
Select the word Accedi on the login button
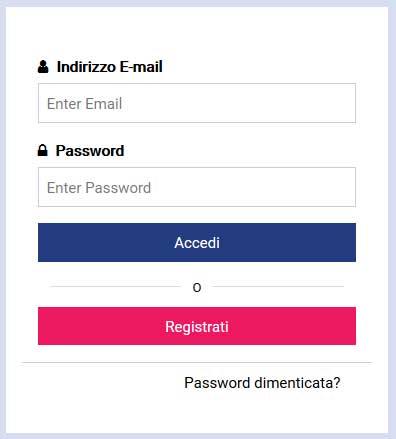point(197,243)
